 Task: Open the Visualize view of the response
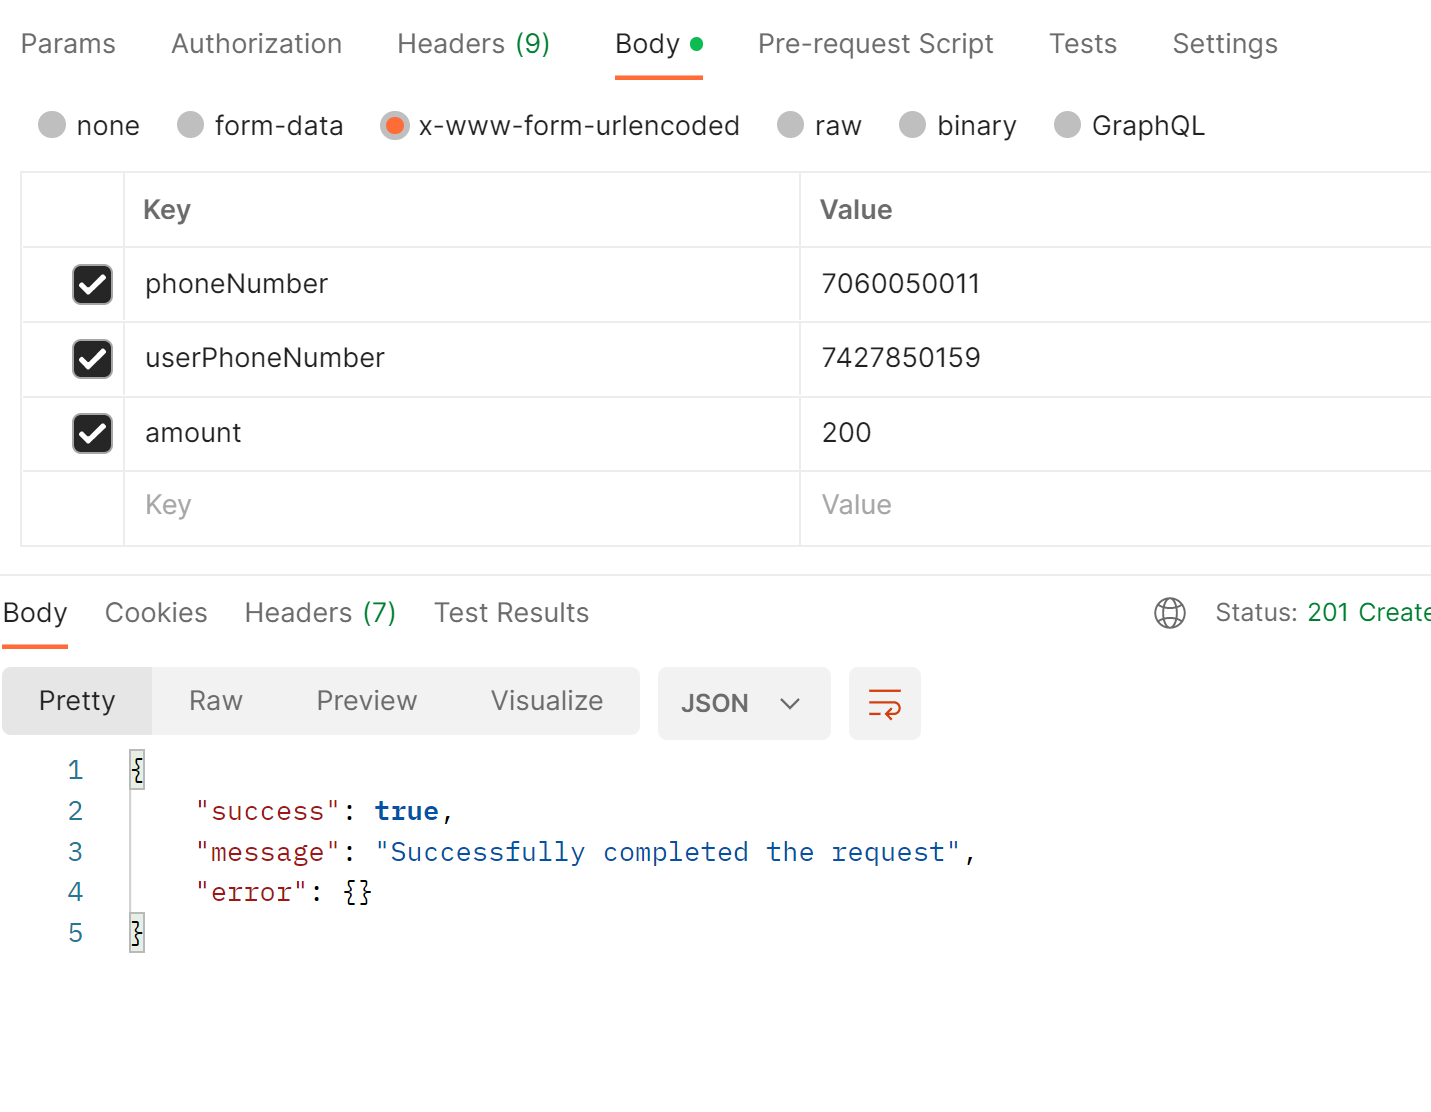click(x=547, y=701)
